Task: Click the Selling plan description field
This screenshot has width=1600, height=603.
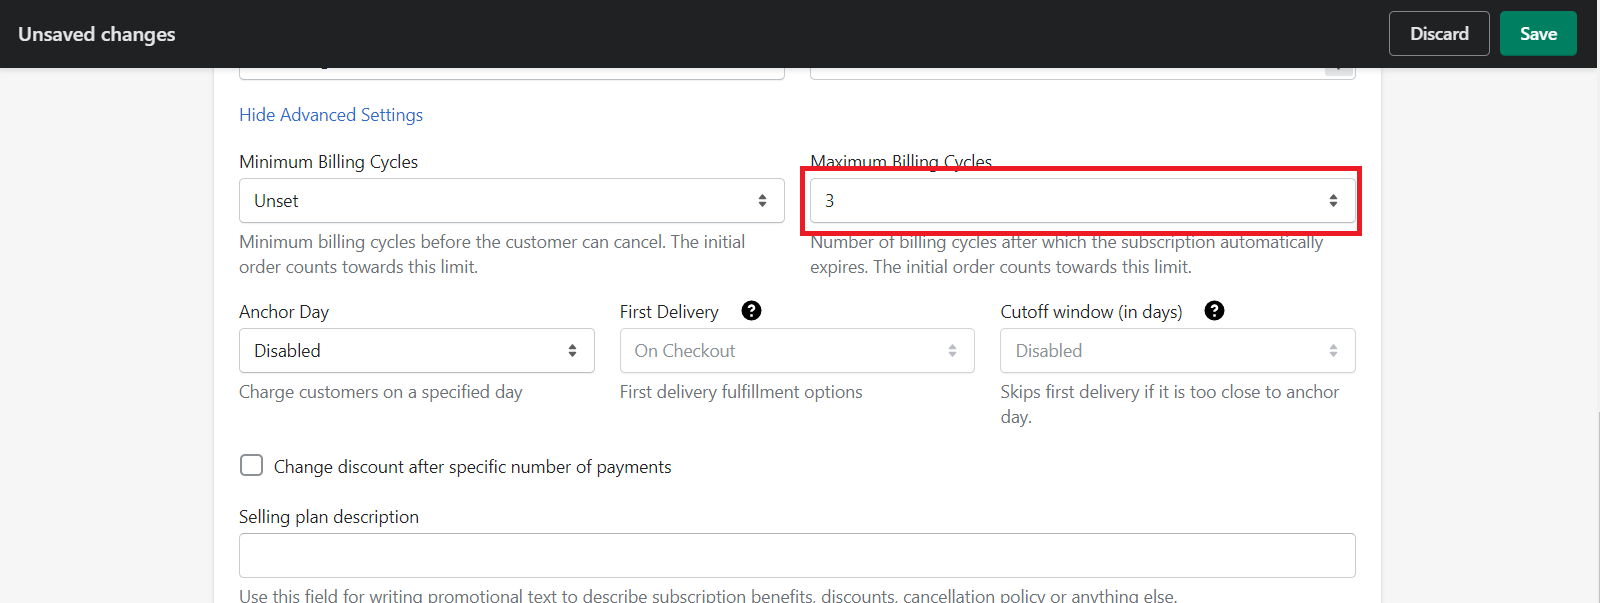Action: pos(797,555)
